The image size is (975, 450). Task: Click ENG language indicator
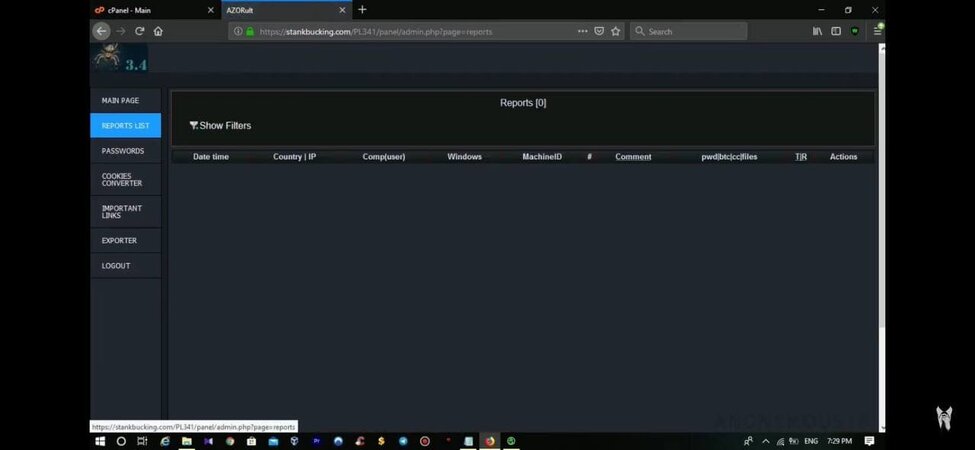click(810, 441)
